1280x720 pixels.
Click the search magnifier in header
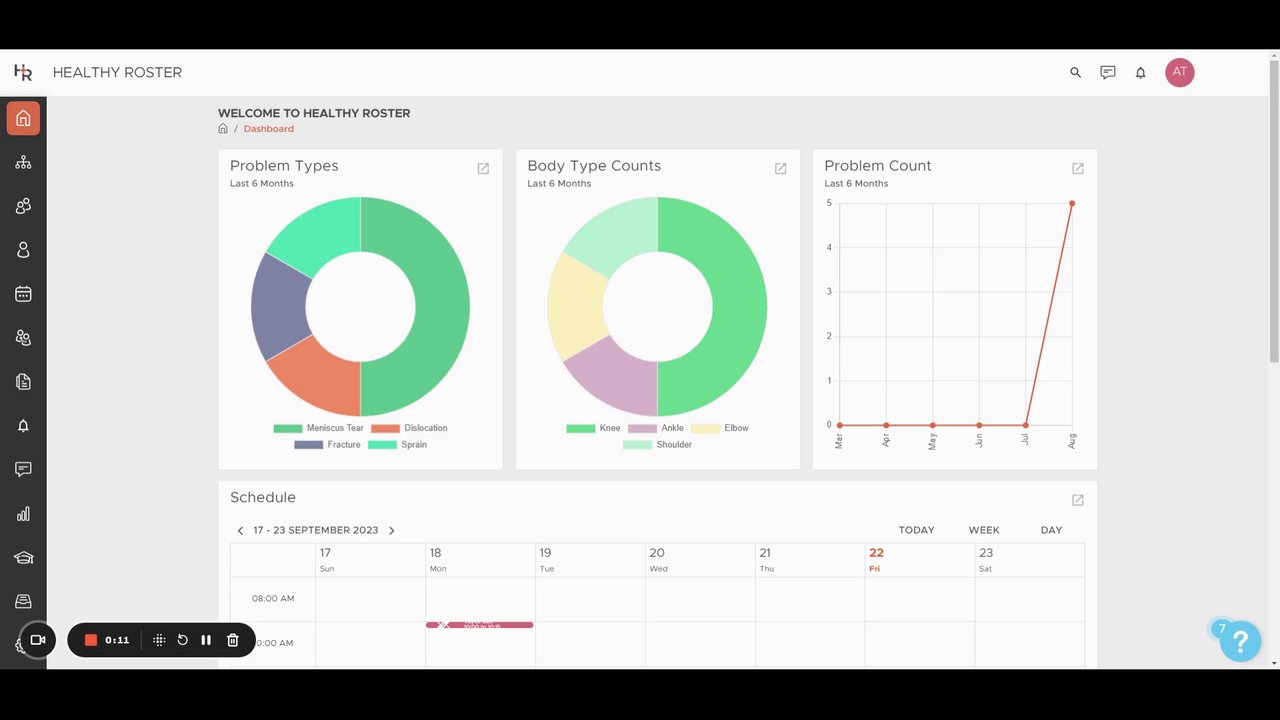click(x=1076, y=72)
